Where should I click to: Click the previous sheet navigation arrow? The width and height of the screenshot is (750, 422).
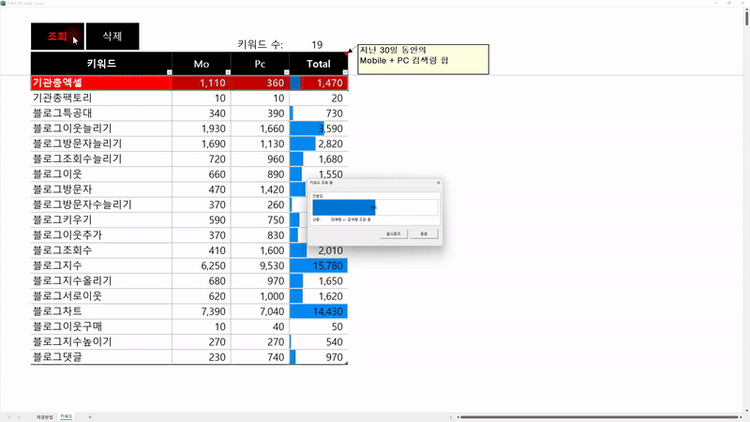click(9, 417)
